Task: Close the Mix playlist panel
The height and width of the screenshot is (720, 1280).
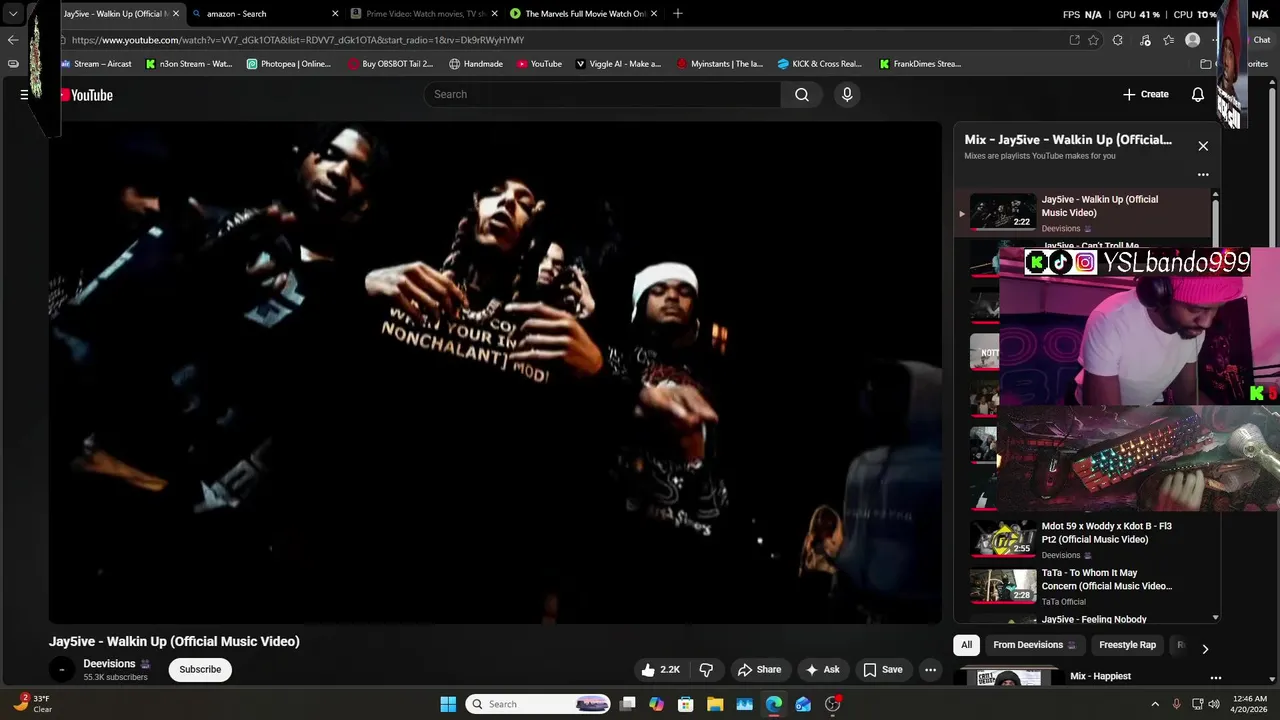Action: point(1203,146)
